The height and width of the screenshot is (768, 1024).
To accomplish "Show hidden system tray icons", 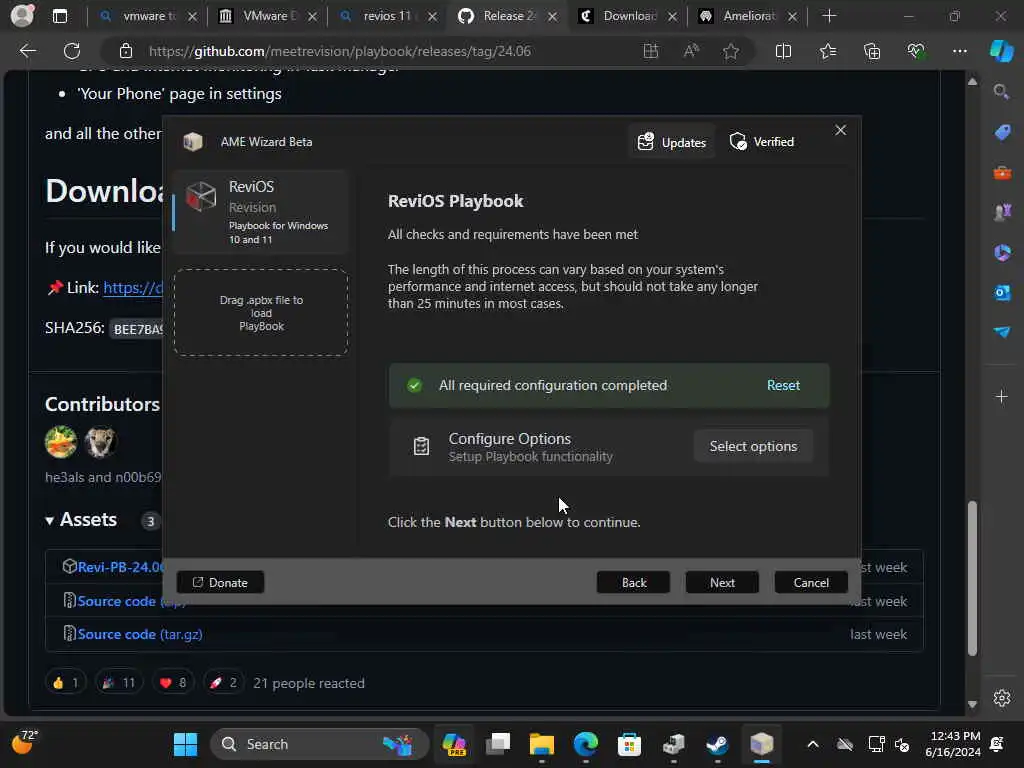I will click(812, 744).
